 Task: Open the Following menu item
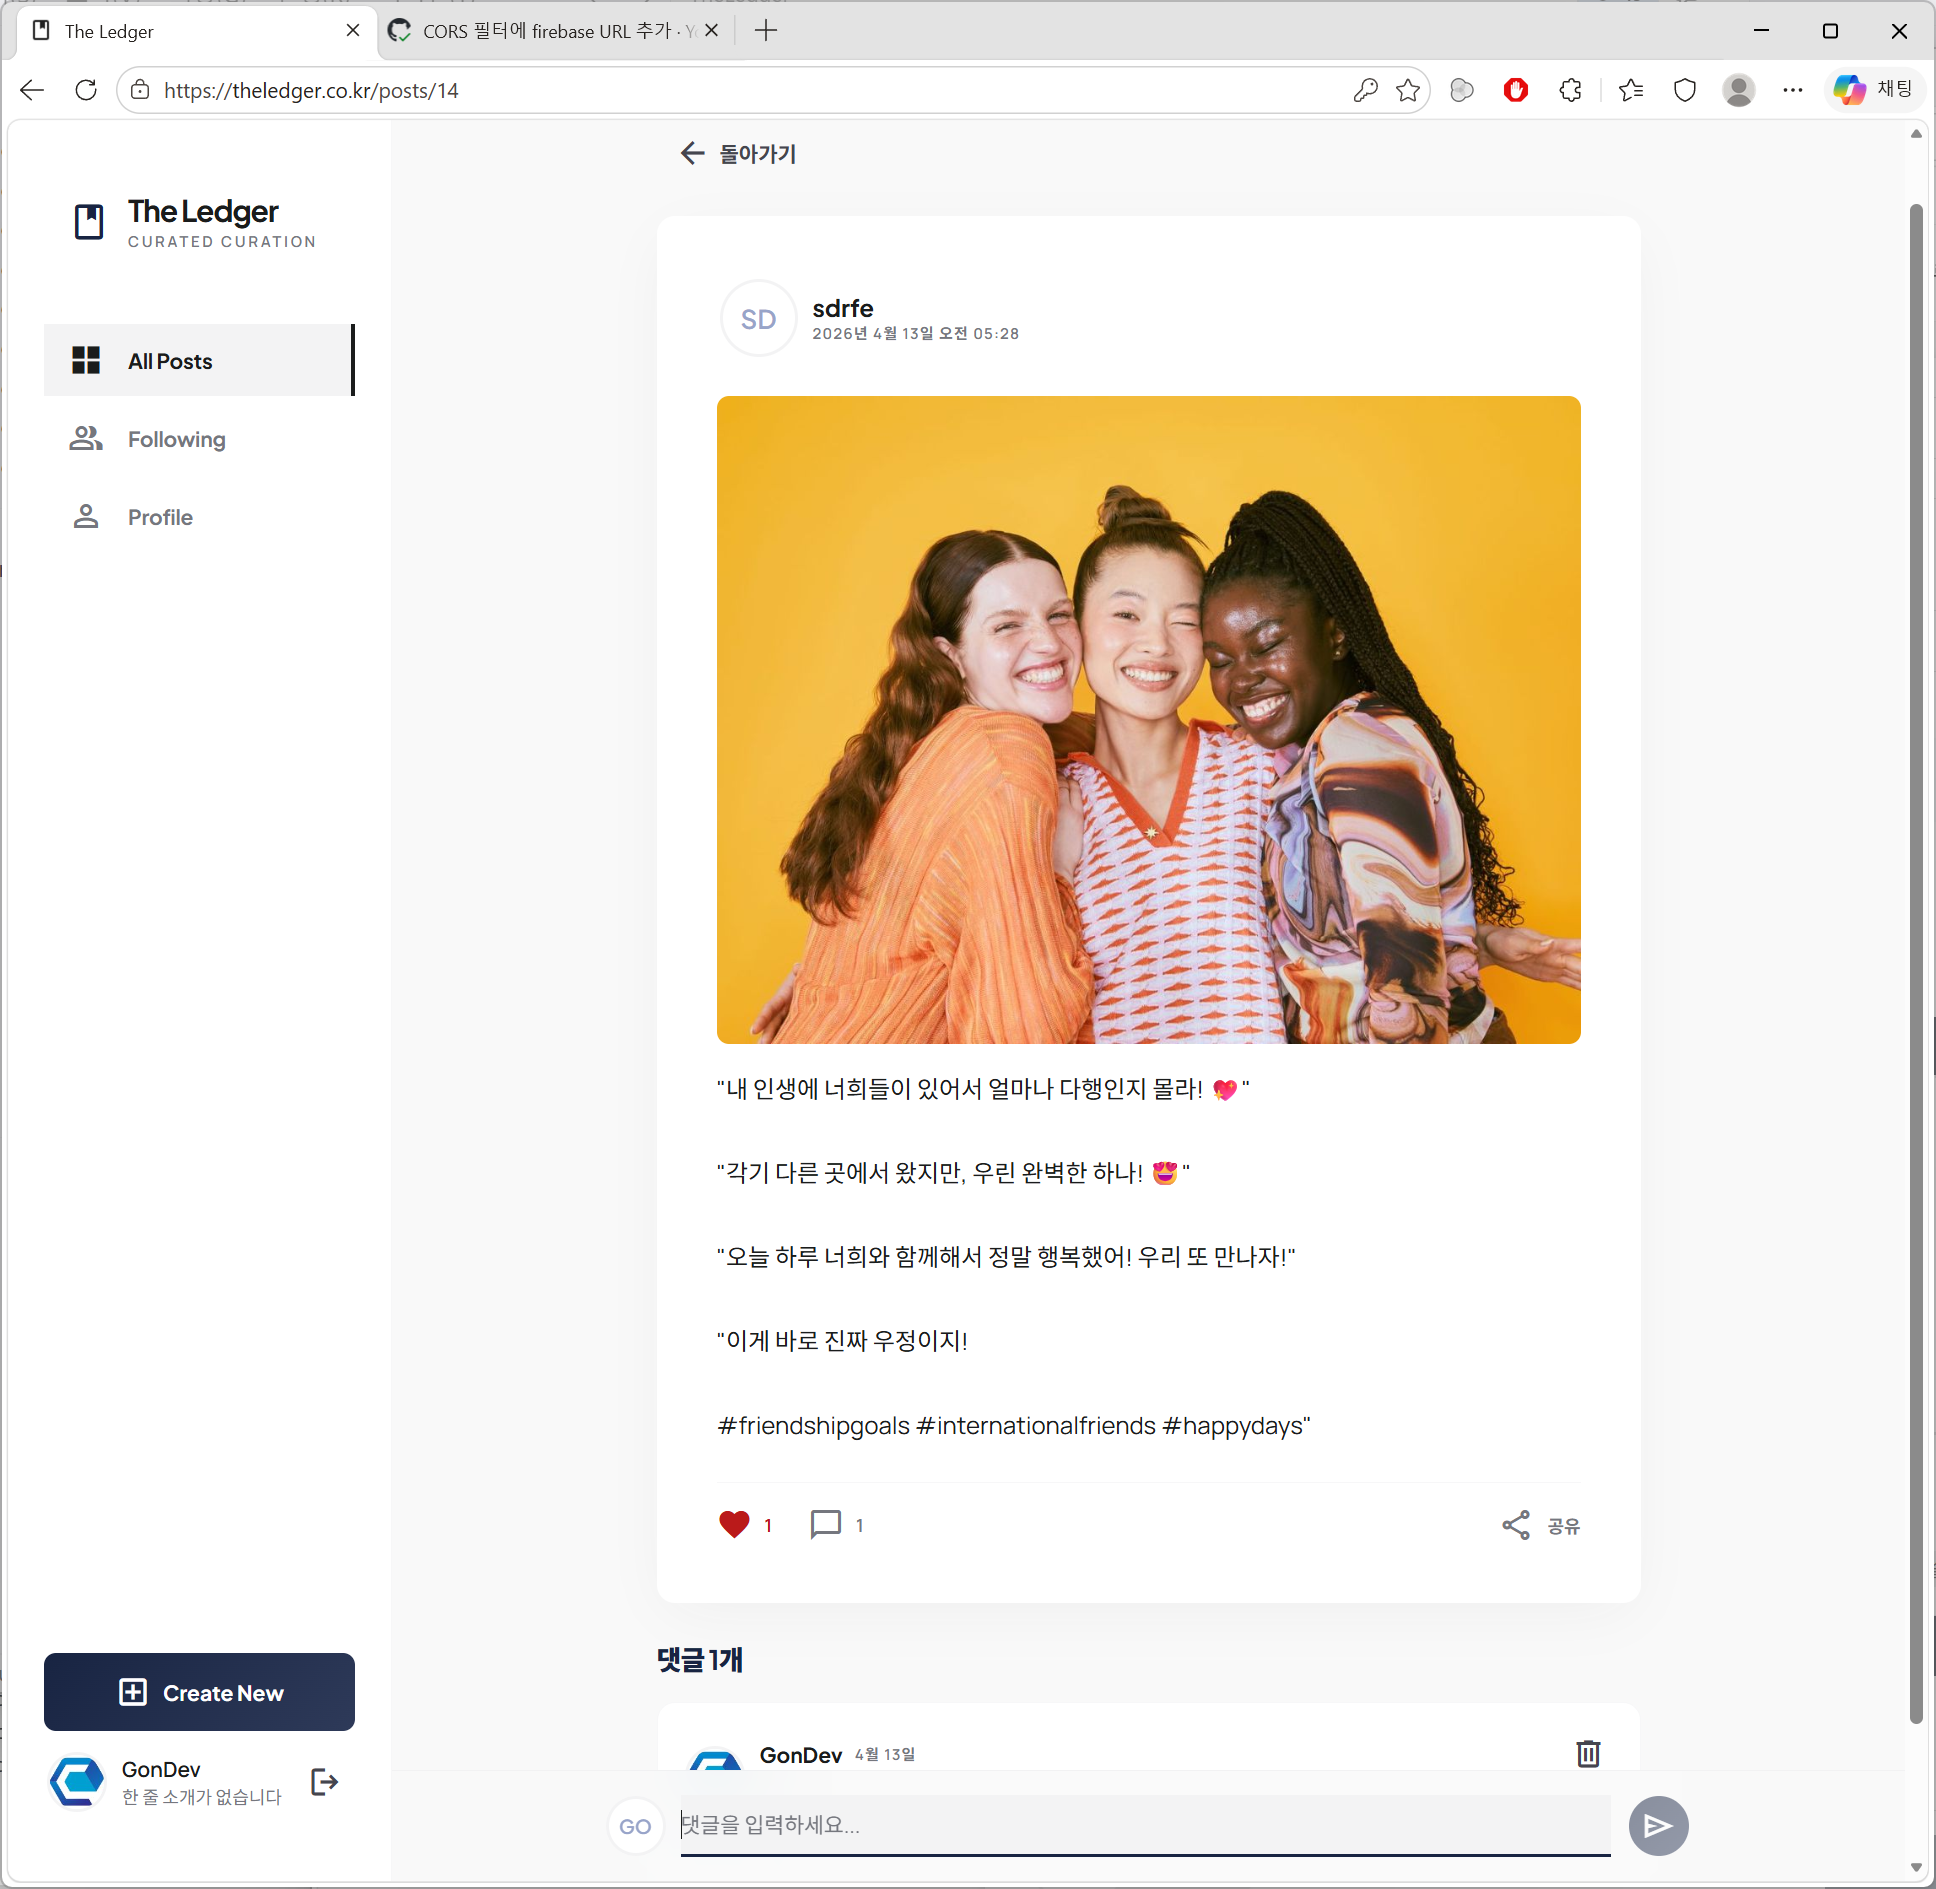177,440
